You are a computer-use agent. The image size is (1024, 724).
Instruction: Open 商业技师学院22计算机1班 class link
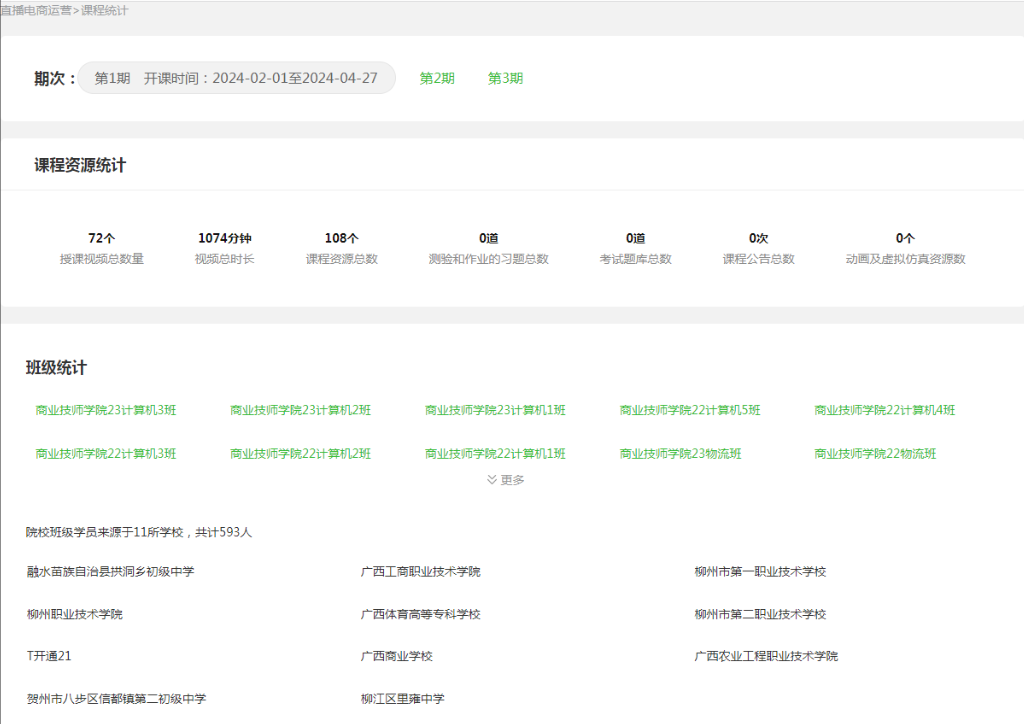tap(495, 454)
